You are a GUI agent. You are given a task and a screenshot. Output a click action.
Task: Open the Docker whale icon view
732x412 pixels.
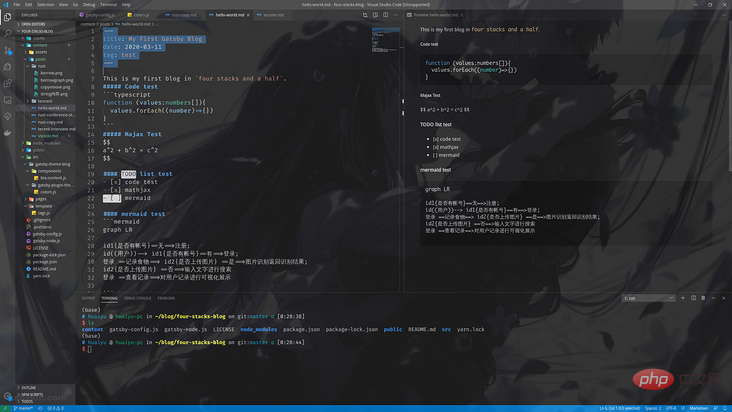(7, 133)
